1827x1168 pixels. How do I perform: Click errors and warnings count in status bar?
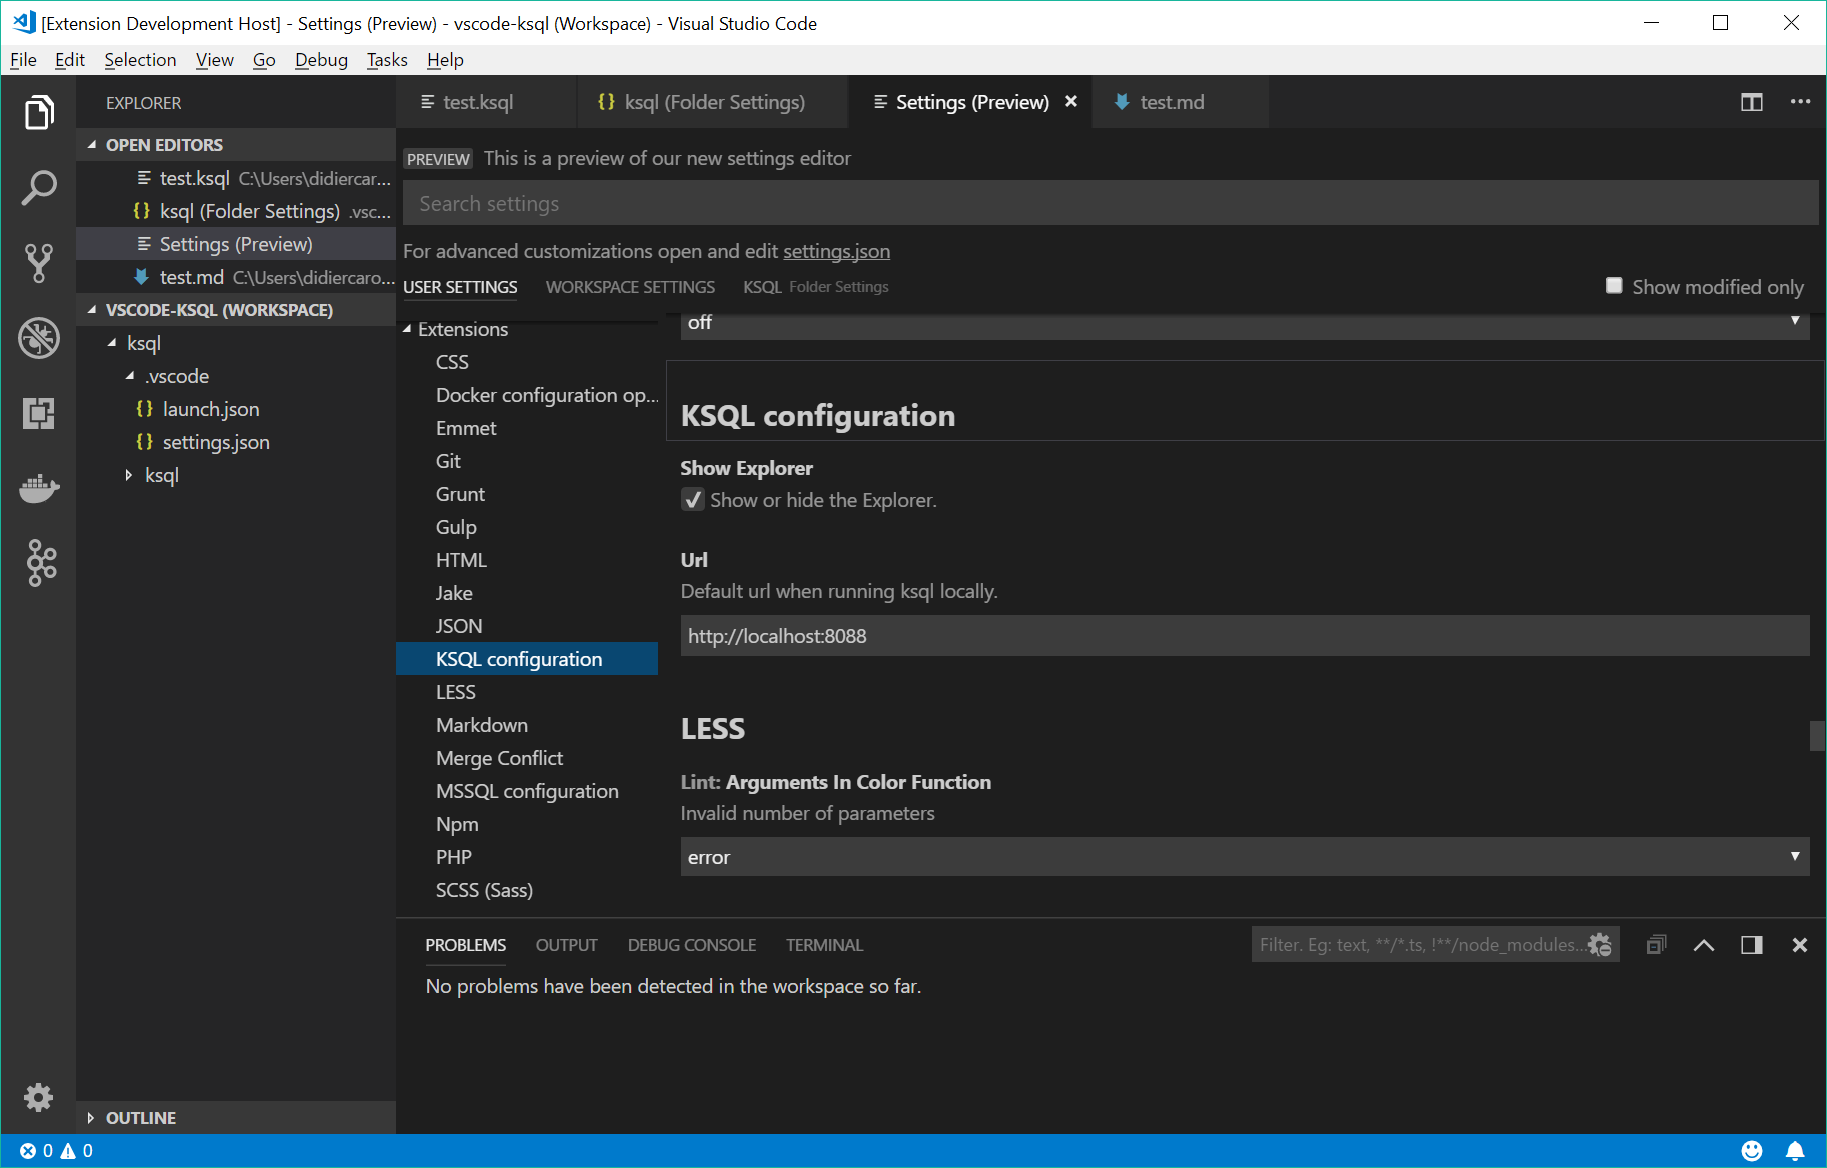[57, 1151]
